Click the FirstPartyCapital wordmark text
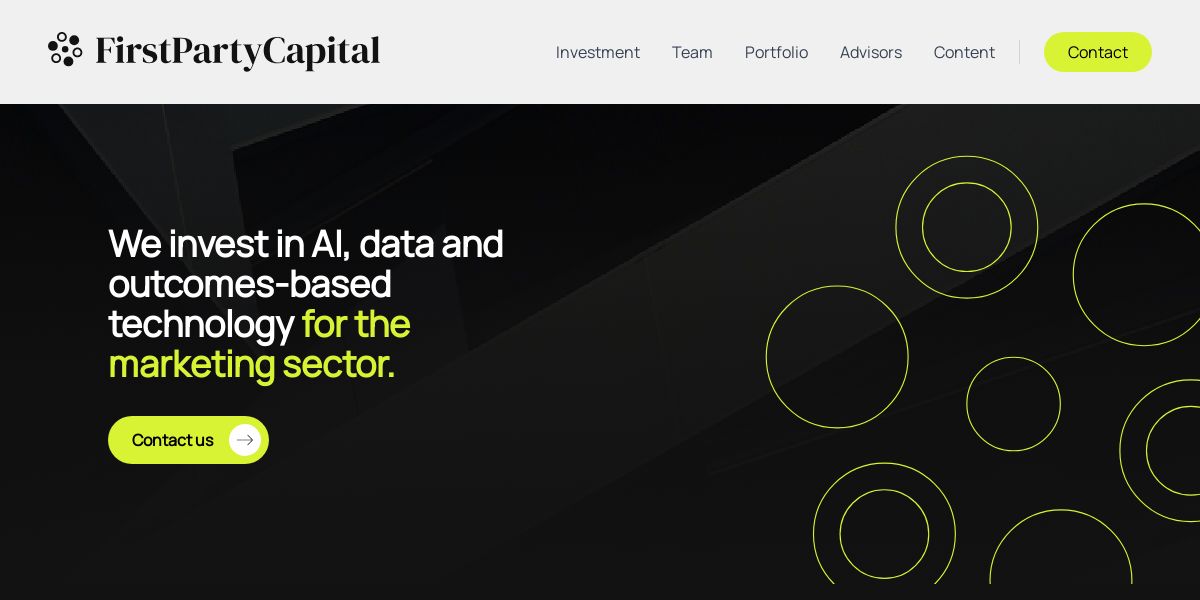The width and height of the screenshot is (1200, 600). click(x=237, y=52)
